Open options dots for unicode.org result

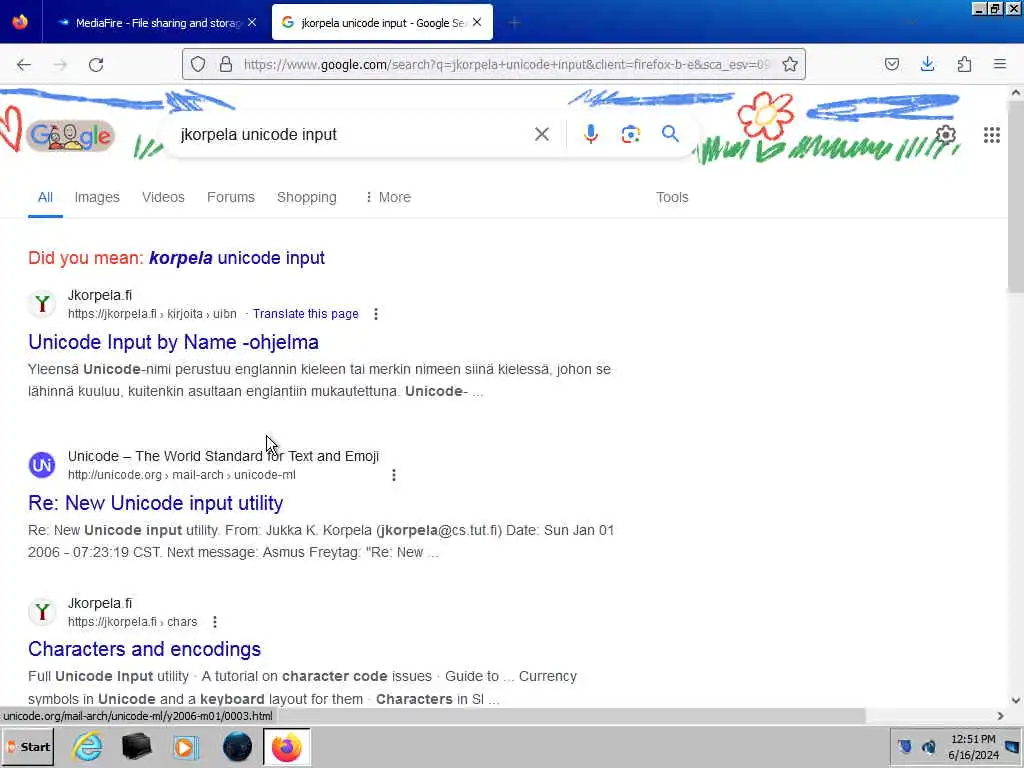coord(394,475)
